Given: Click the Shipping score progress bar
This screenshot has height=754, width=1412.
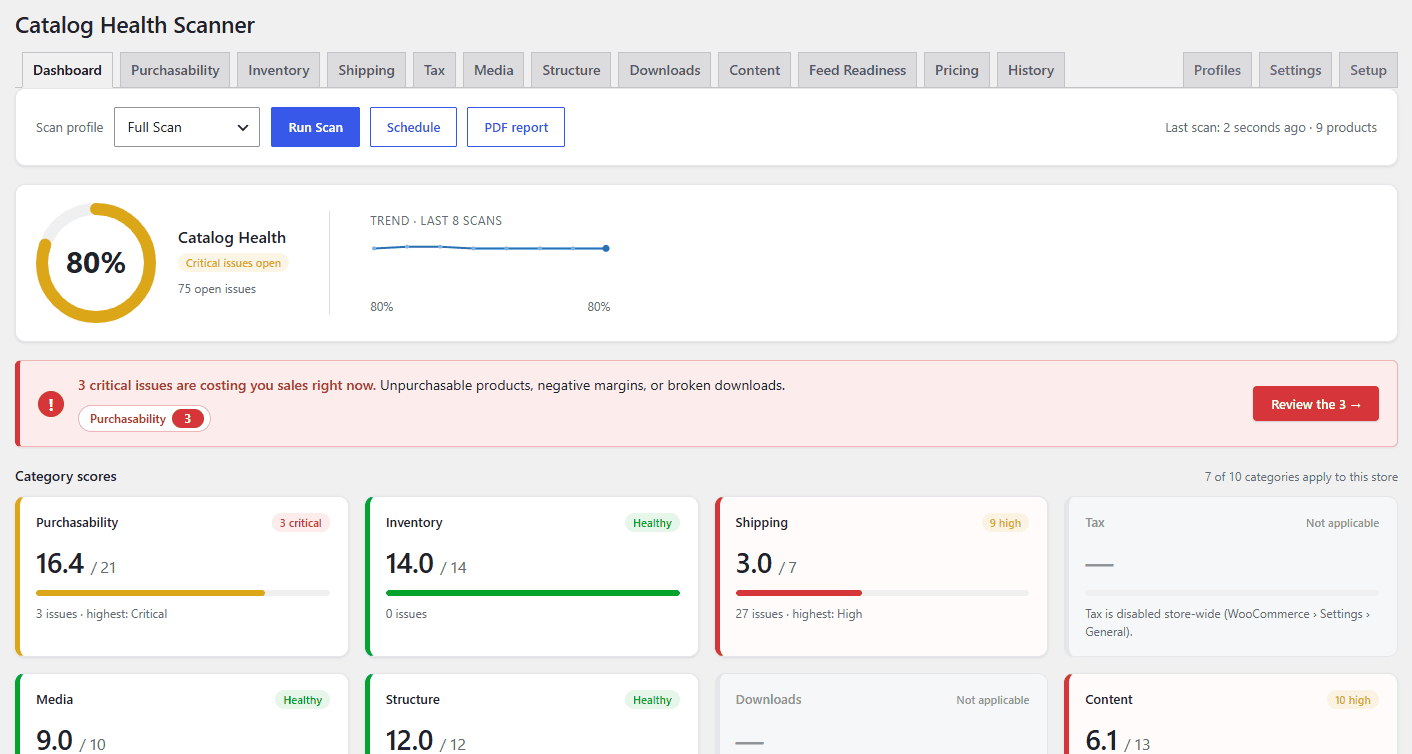Looking at the screenshot, I should point(882,593).
